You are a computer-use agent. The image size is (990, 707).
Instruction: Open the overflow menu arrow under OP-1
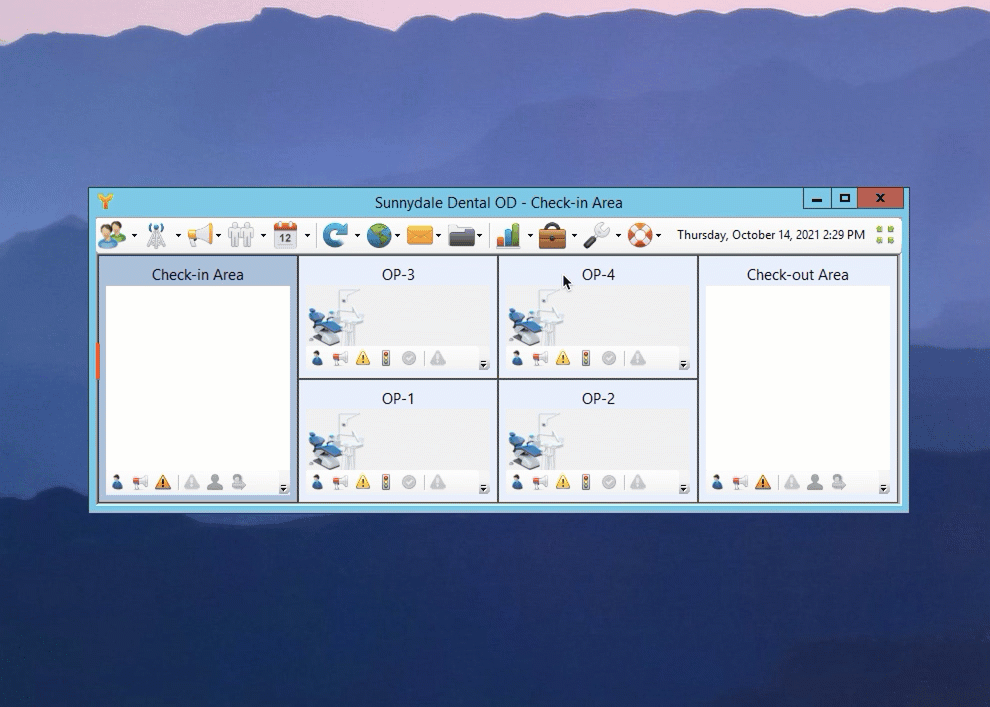[x=484, y=488]
